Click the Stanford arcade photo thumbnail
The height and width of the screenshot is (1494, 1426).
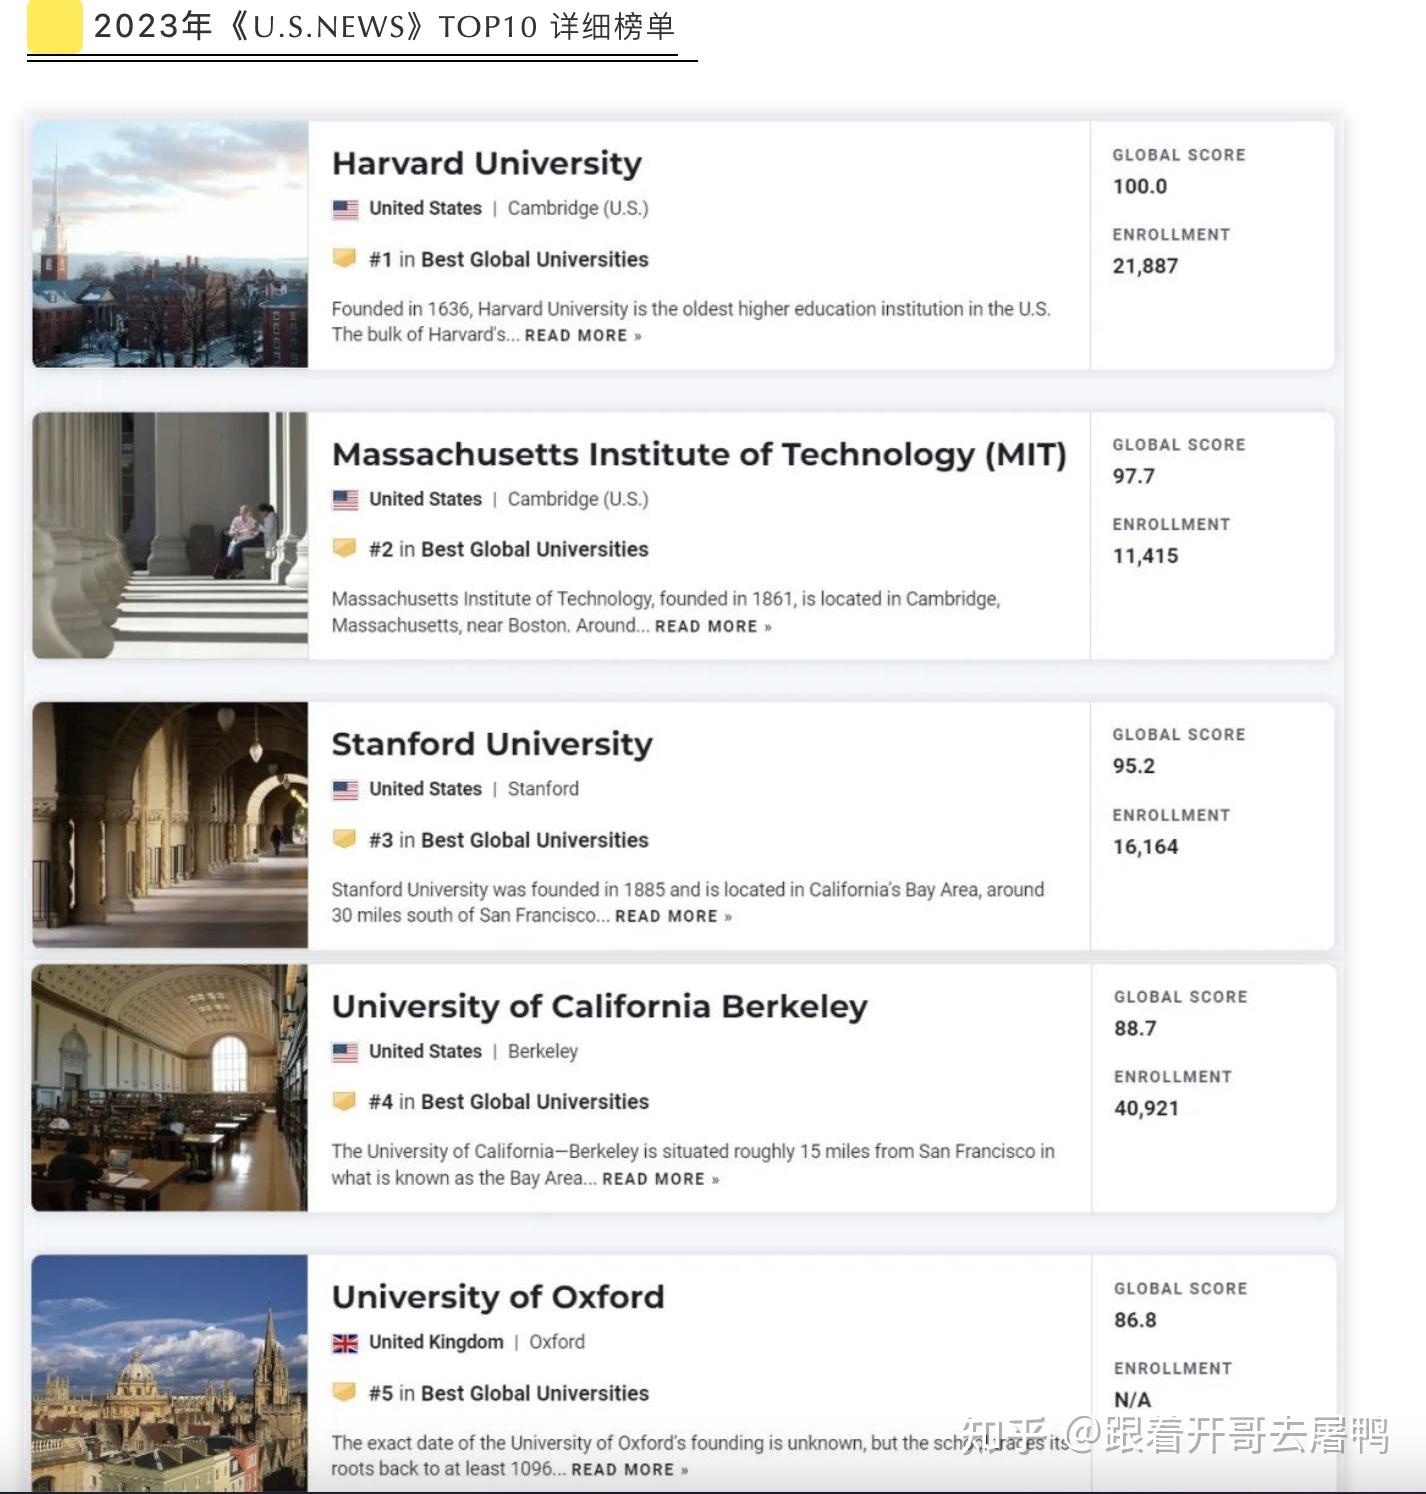170,825
